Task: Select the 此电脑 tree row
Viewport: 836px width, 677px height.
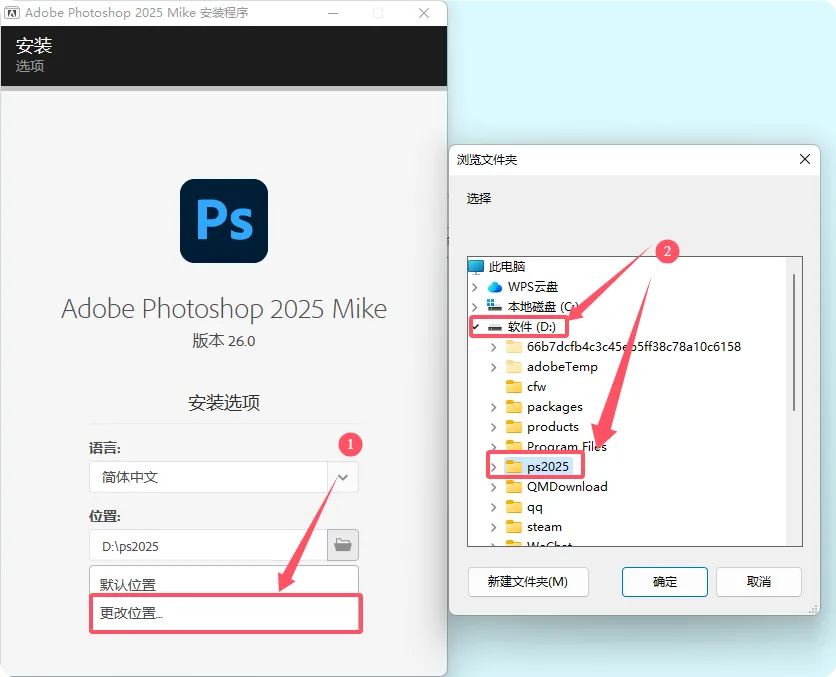Action: point(507,267)
